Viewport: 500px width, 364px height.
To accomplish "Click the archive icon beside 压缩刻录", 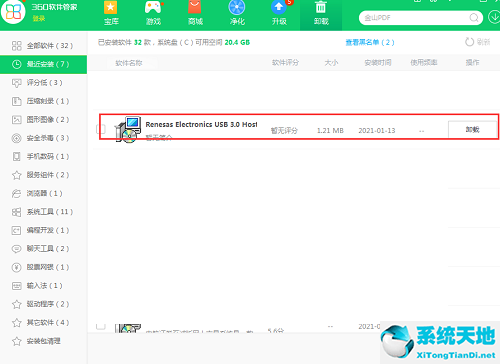I will (x=16, y=101).
